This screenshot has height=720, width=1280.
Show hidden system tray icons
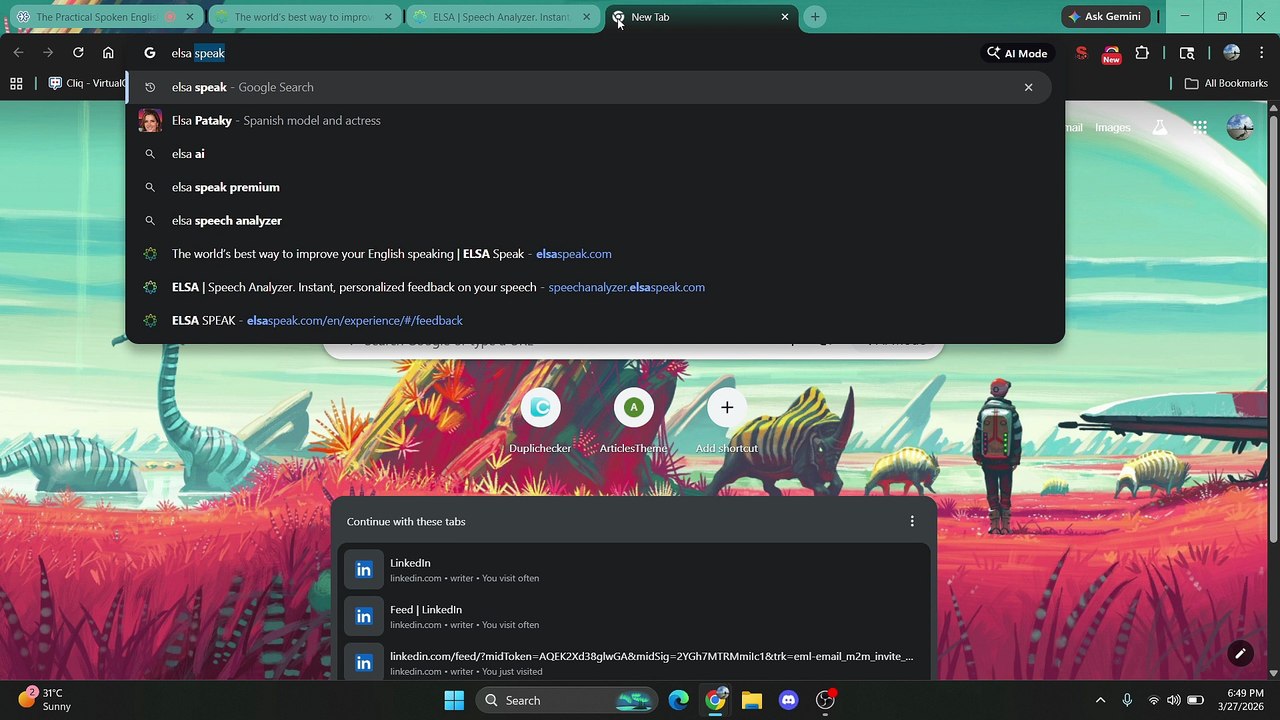pos(1100,700)
